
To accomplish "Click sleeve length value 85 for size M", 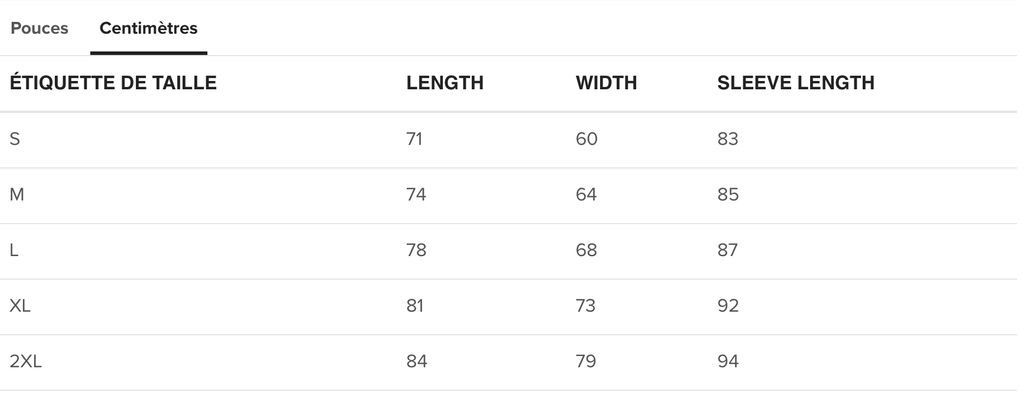I will [x=728, y=194].
